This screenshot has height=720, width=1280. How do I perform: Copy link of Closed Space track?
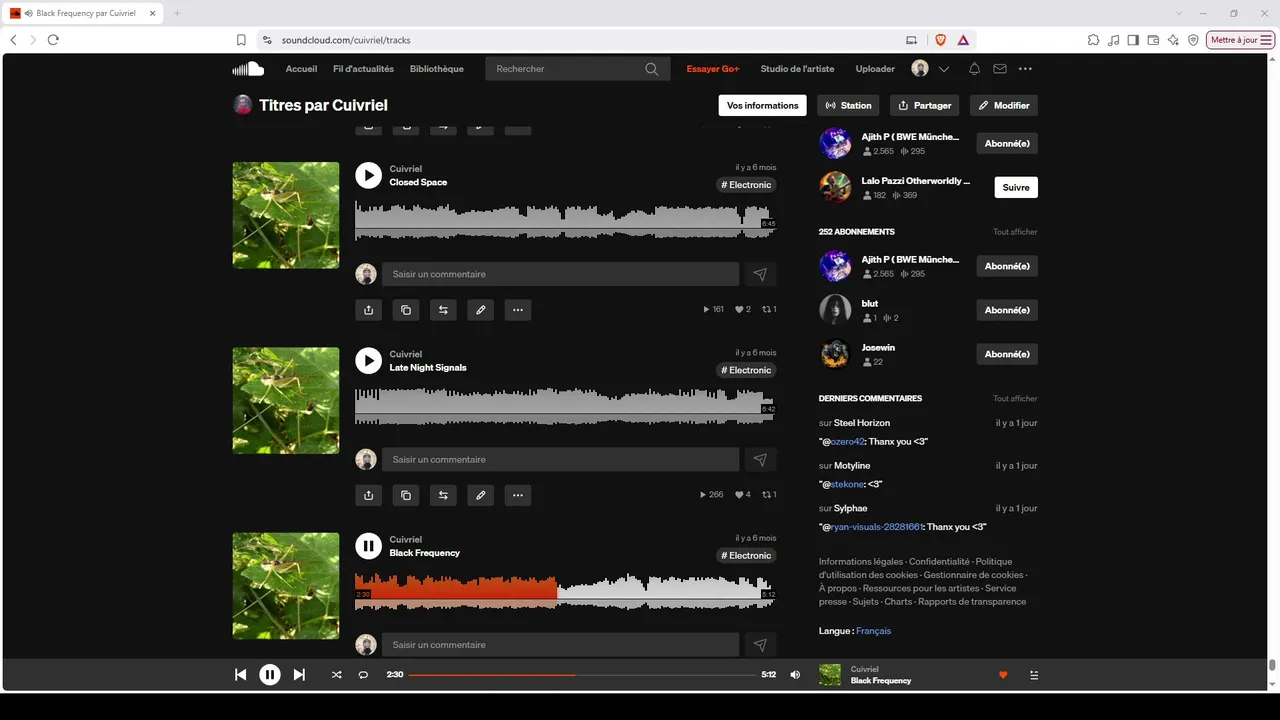406,310
